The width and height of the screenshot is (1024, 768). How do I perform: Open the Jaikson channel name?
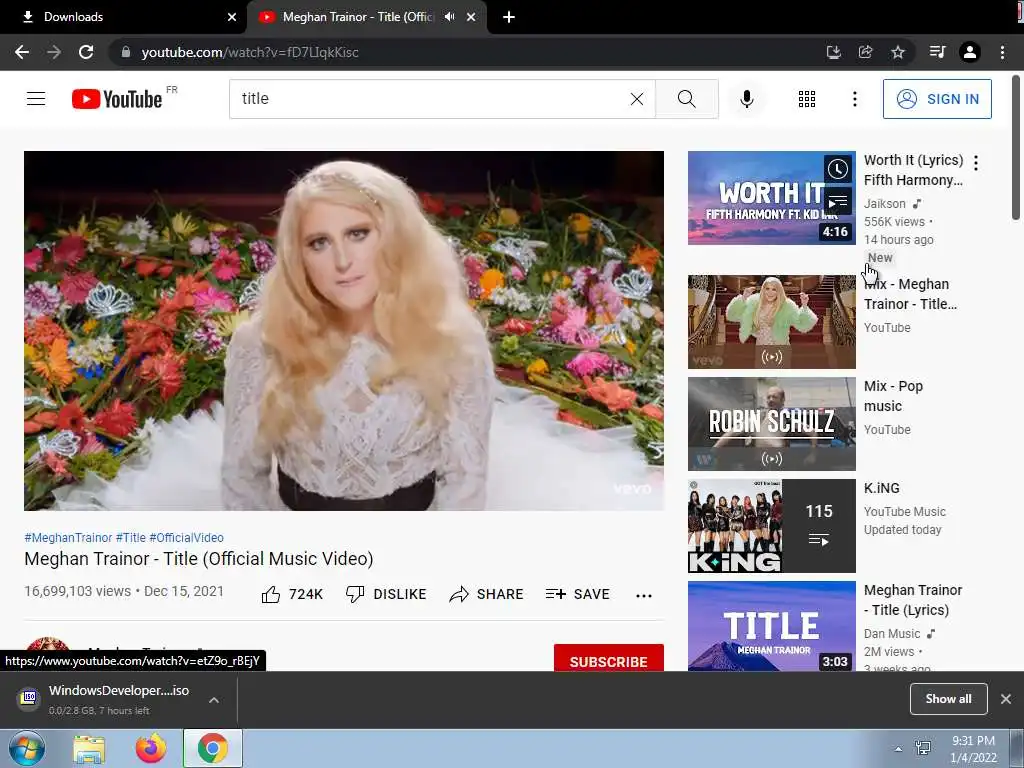pyautogui.click(x=885, y=204)
